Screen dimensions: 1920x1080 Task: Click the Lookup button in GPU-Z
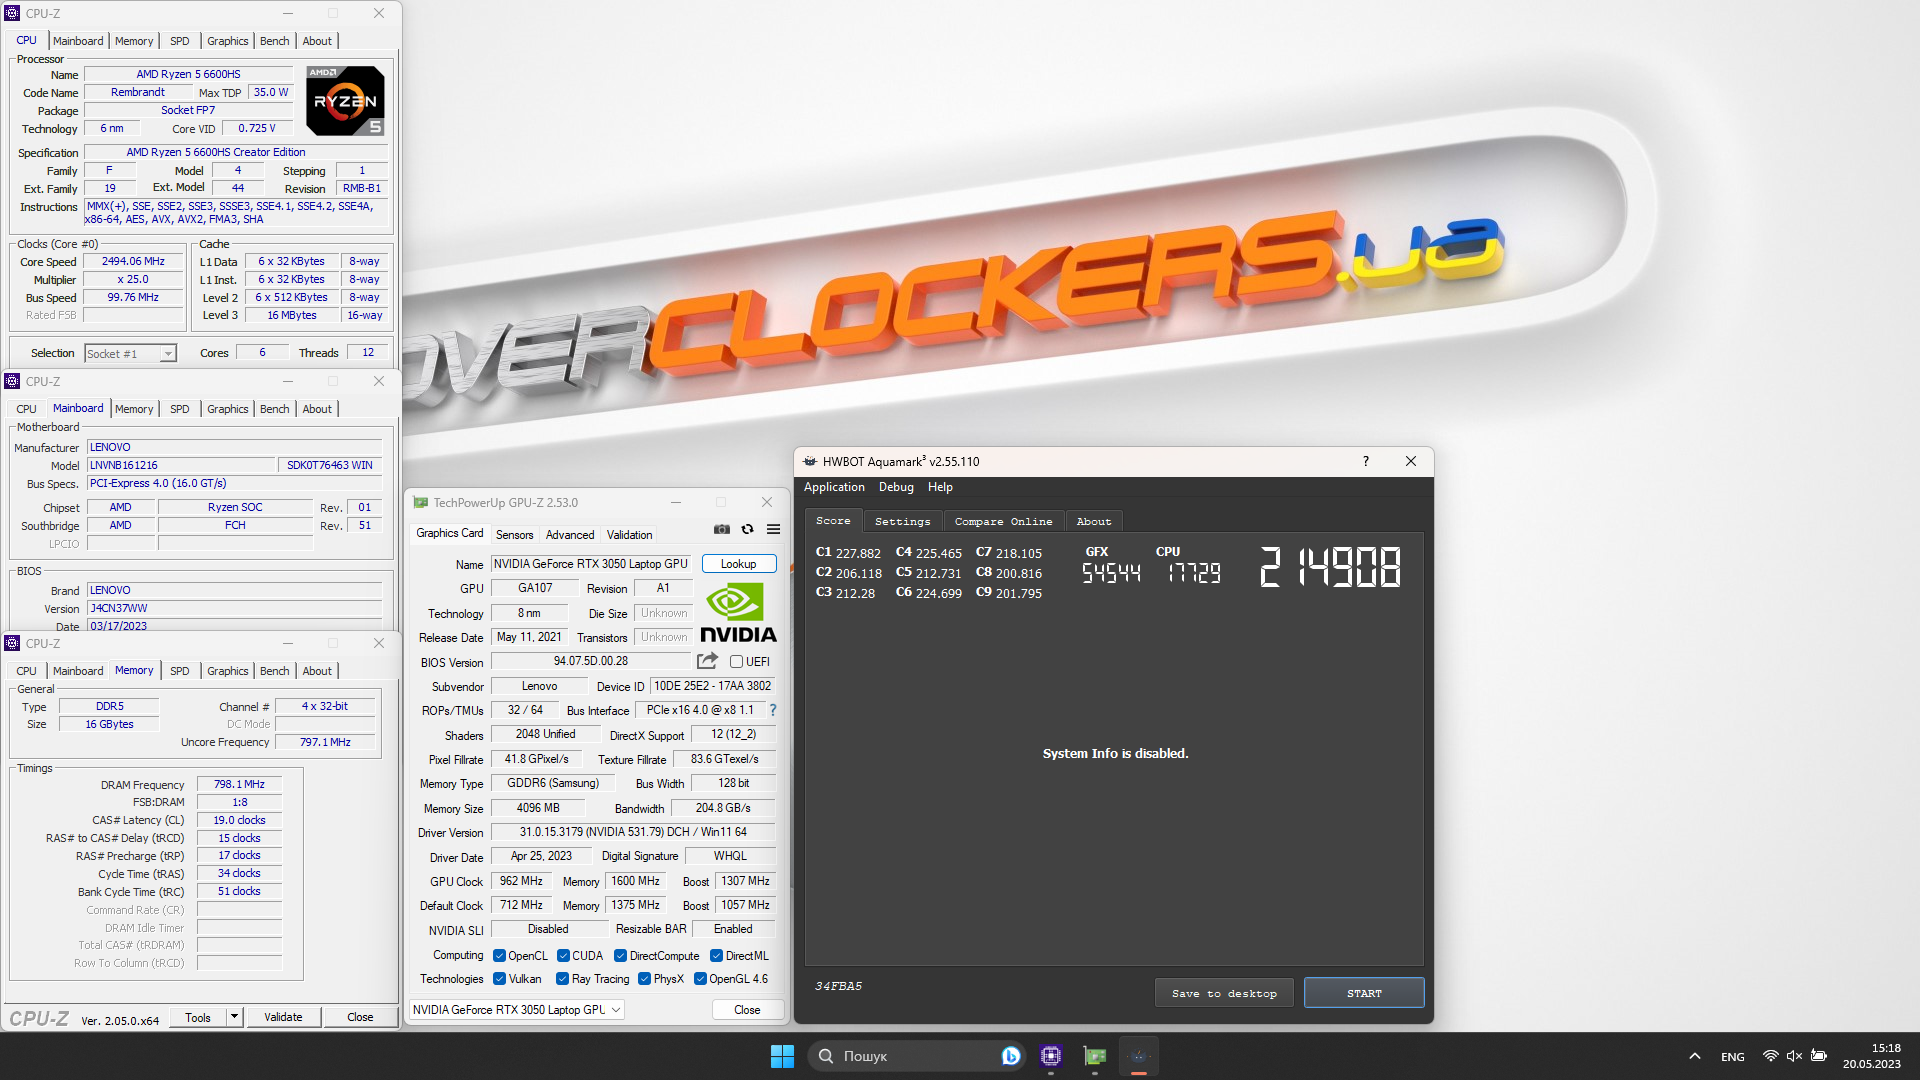(x=739, y=564)
